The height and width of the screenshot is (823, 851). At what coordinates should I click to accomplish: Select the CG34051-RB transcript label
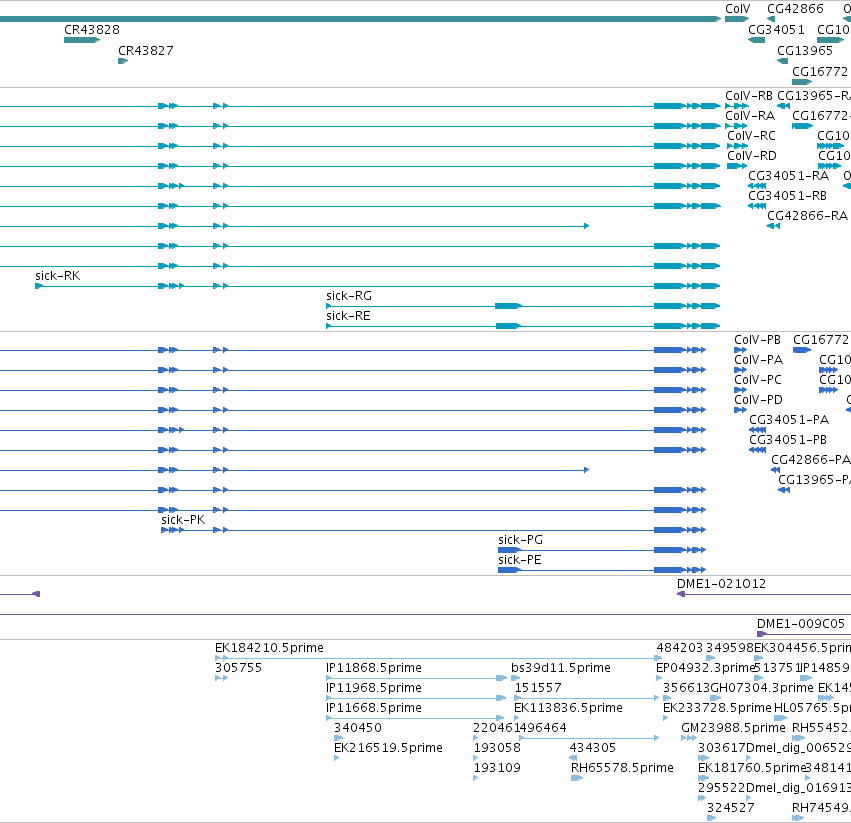point(788,196)
